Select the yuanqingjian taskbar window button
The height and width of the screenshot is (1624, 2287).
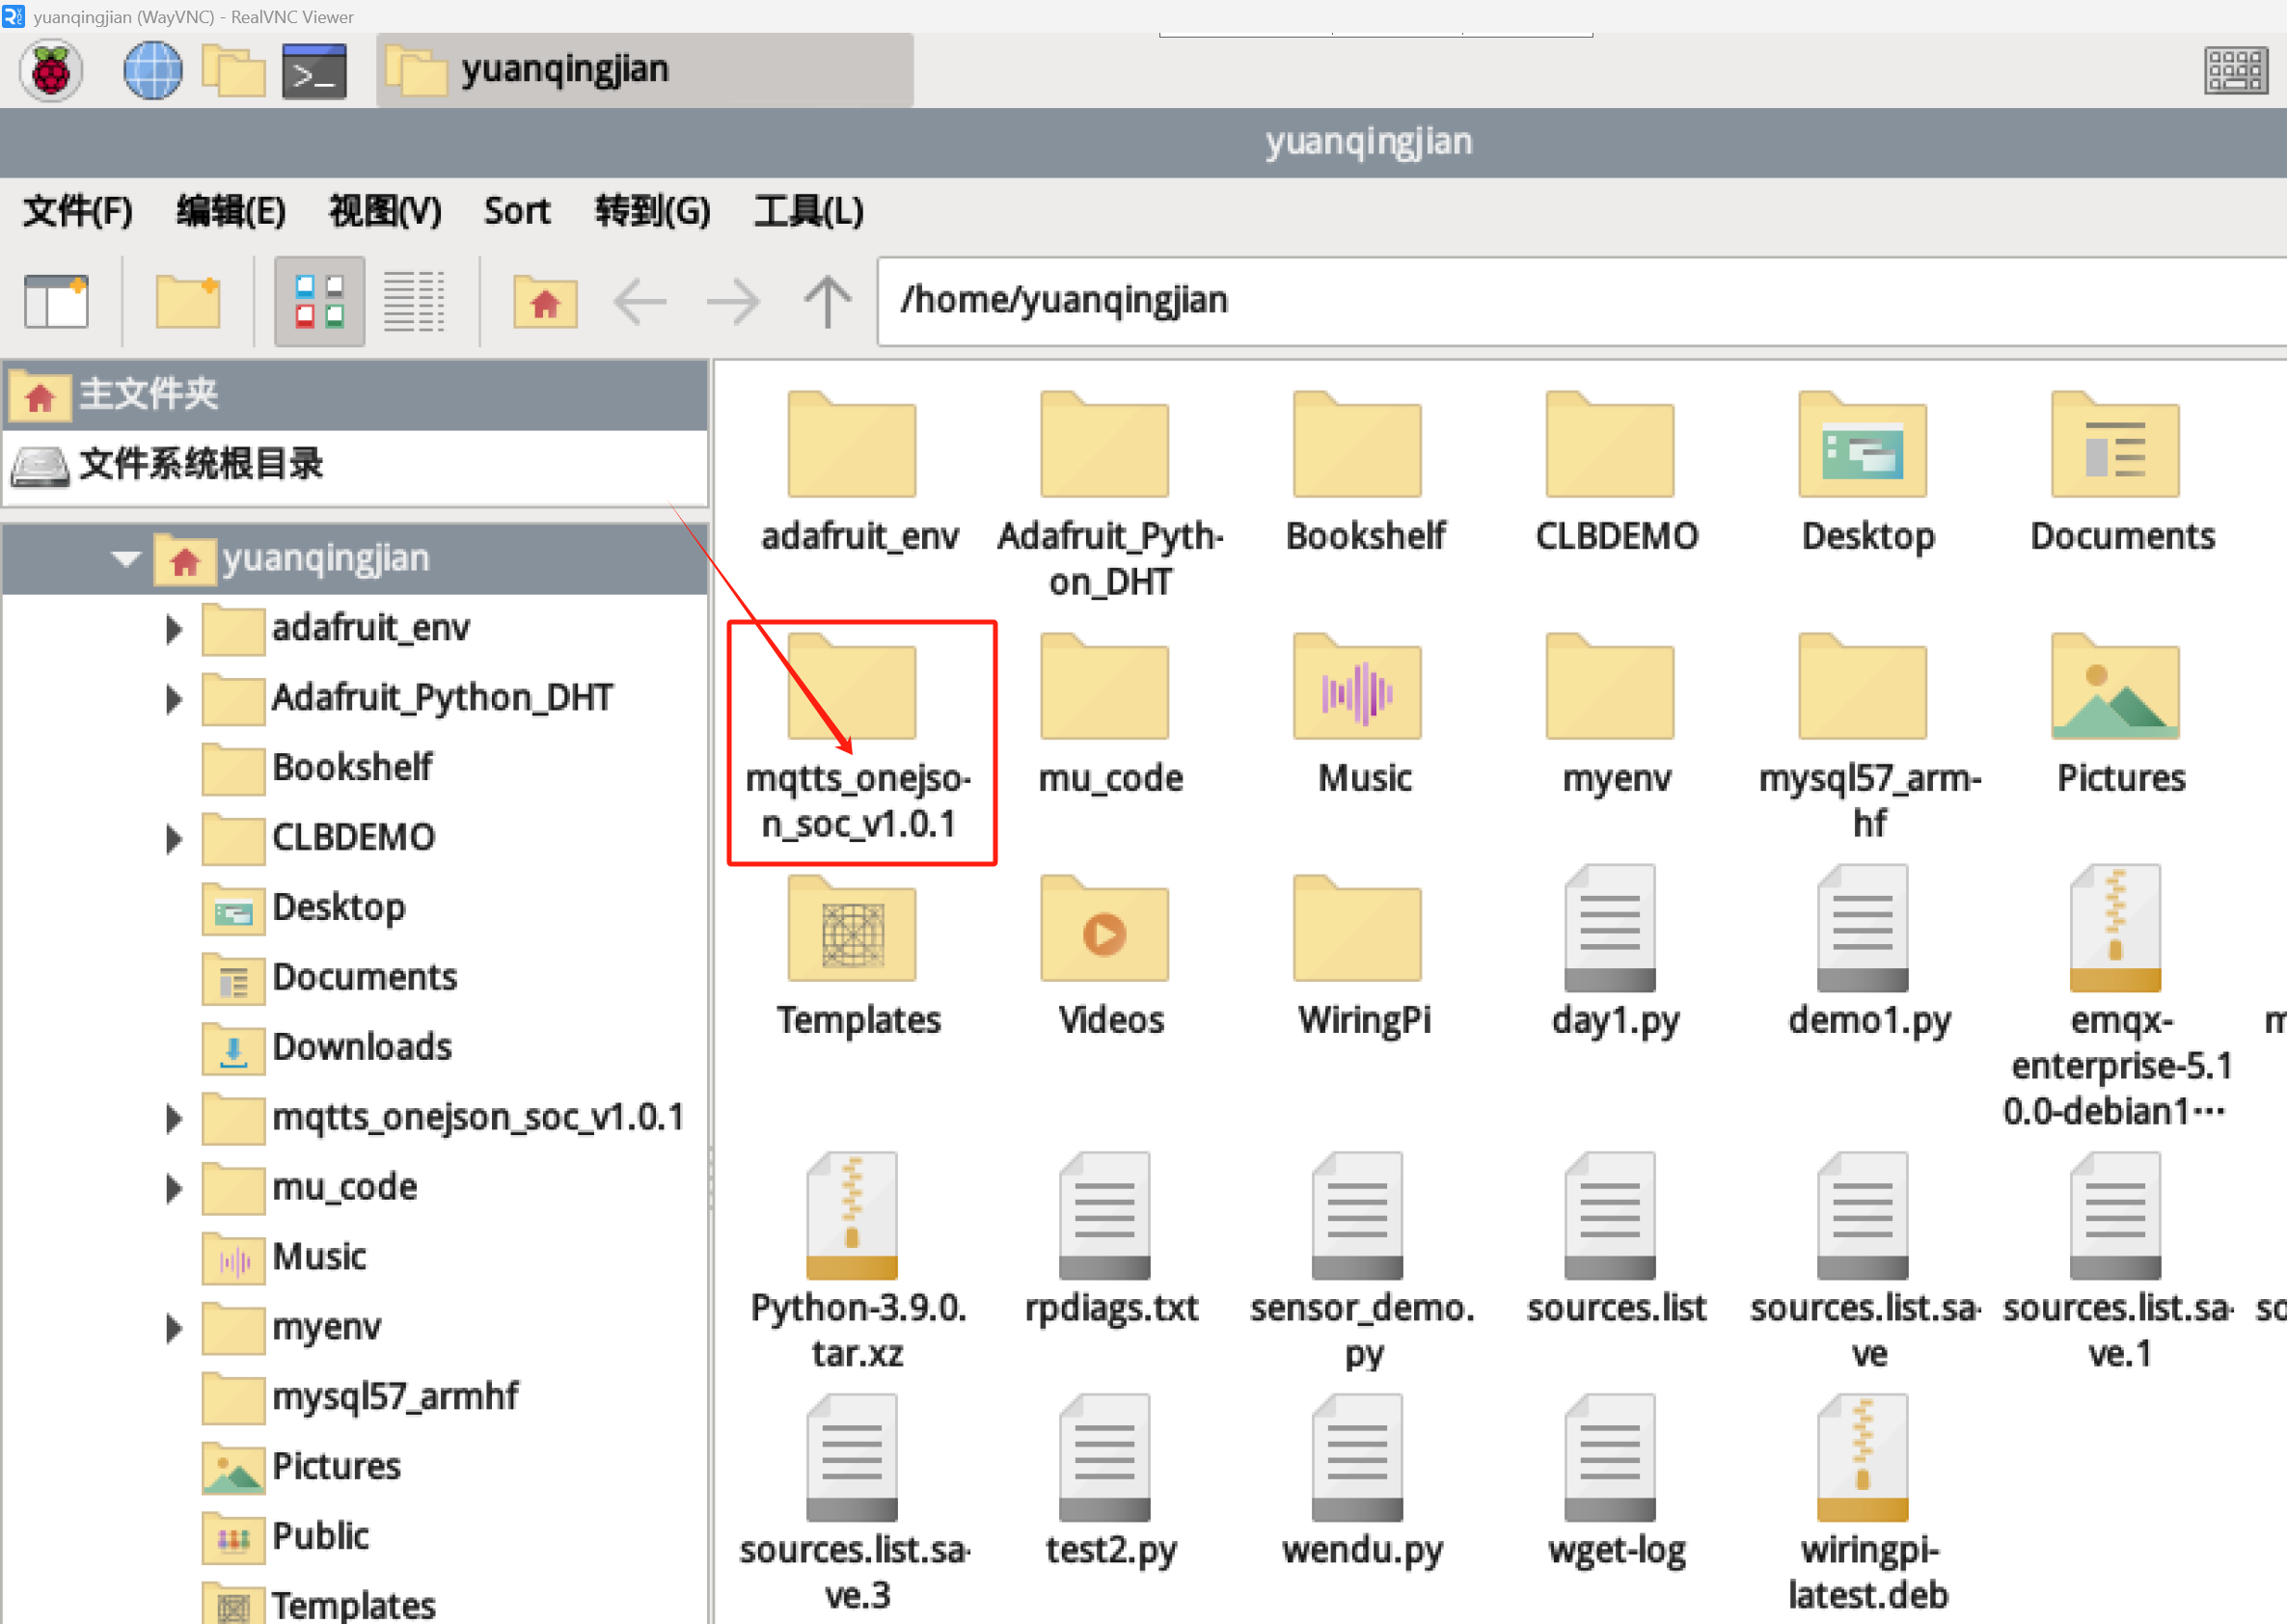click(x=644, y=70)
